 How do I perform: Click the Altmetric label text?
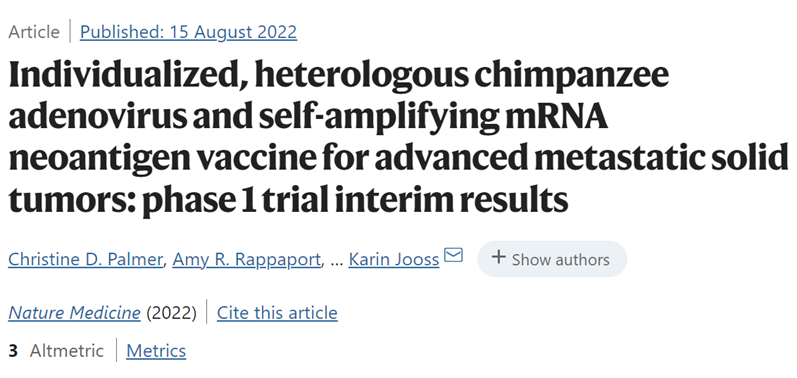click(67, 351)
